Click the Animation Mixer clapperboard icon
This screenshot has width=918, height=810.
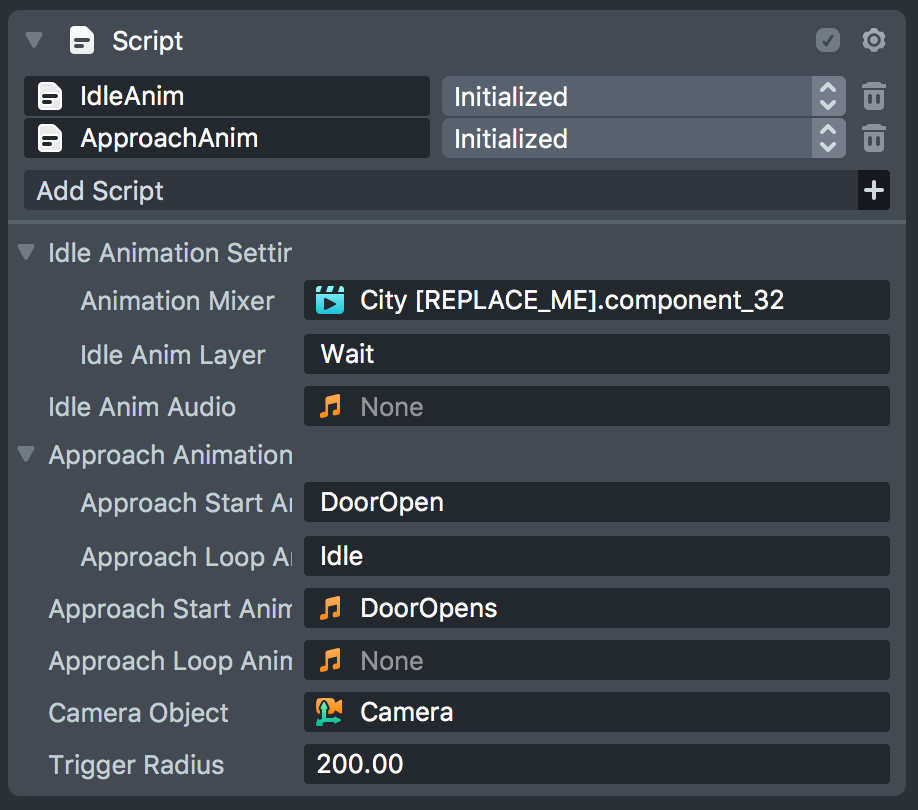(x=330, y=300)
